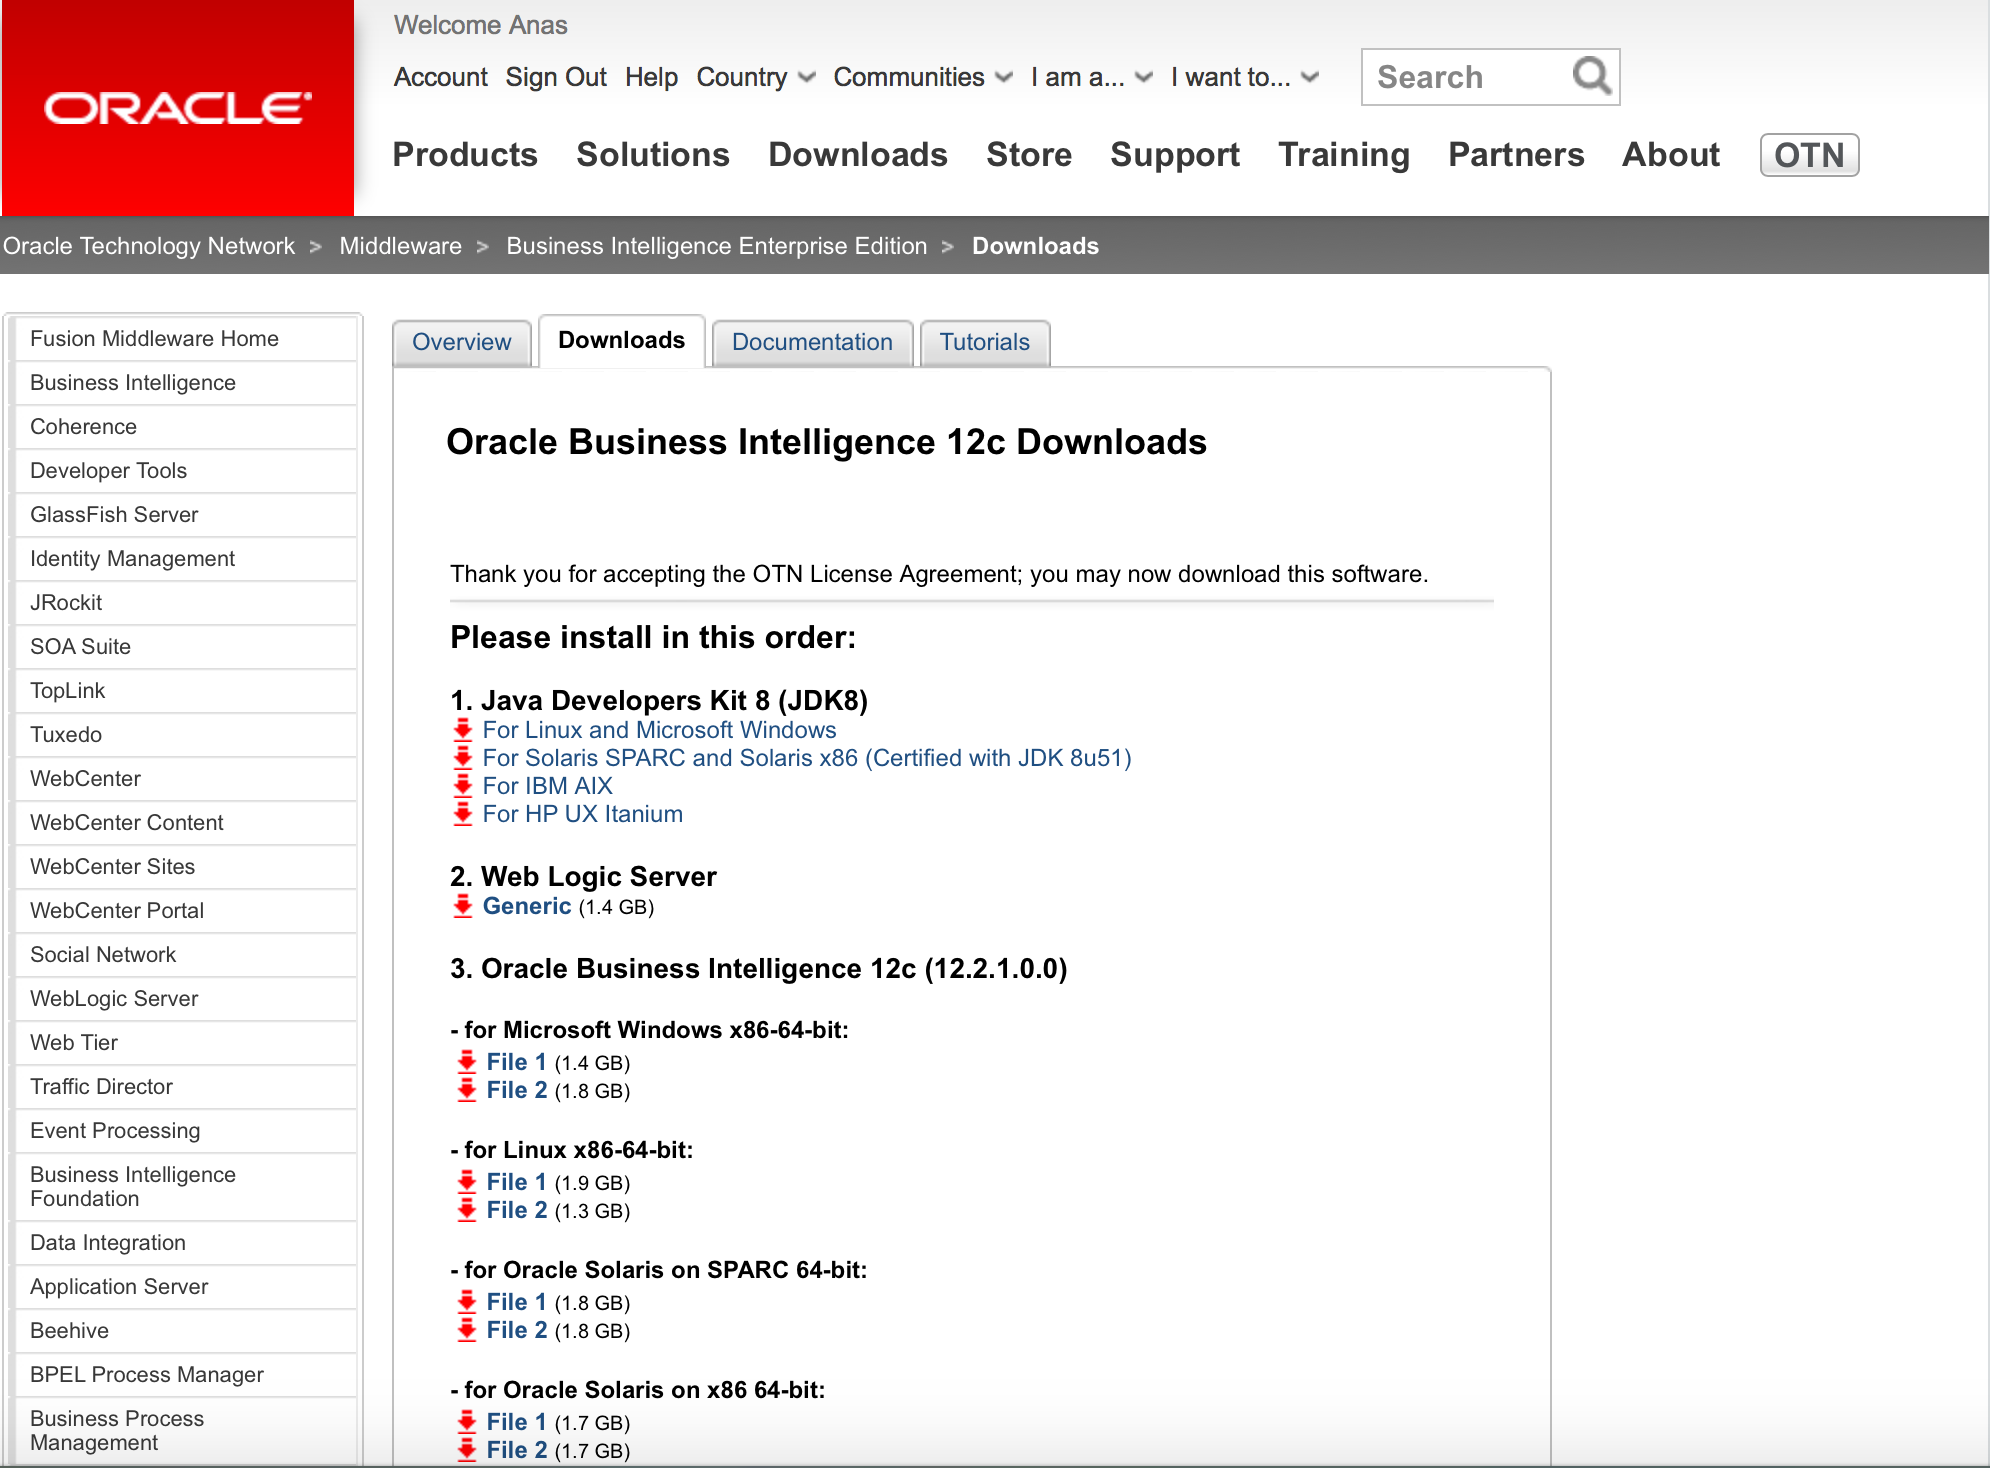Click the OTN button
The height and width of the screenshot is (1468, 1990).
1809,155
